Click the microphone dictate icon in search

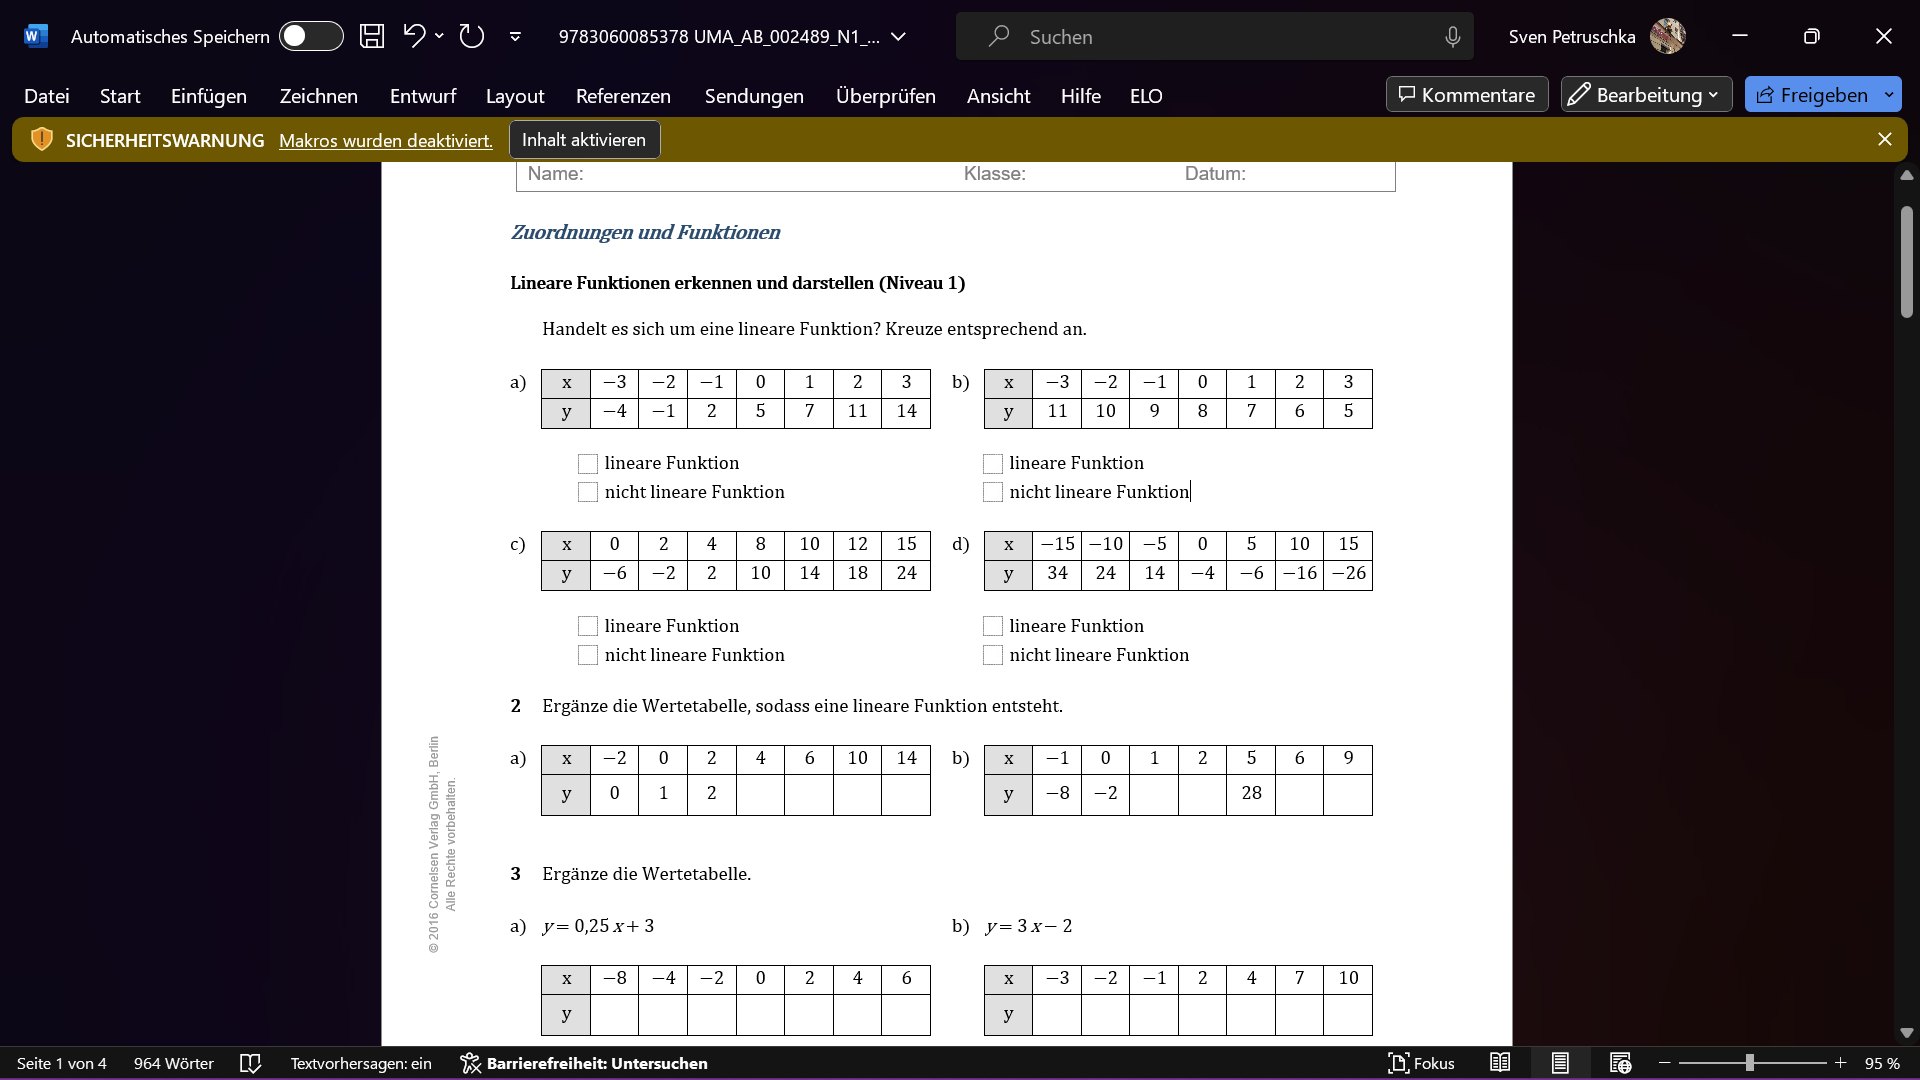1452,37
